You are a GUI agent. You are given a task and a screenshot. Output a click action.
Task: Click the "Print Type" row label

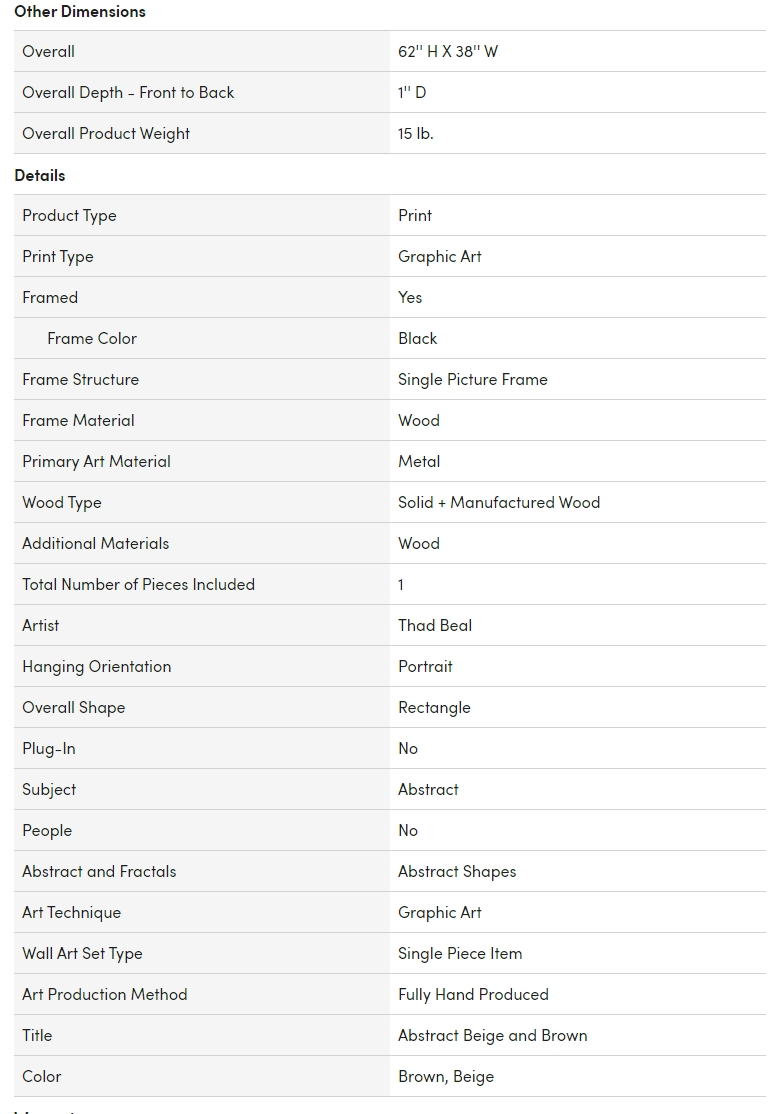(x=58, y=257)
